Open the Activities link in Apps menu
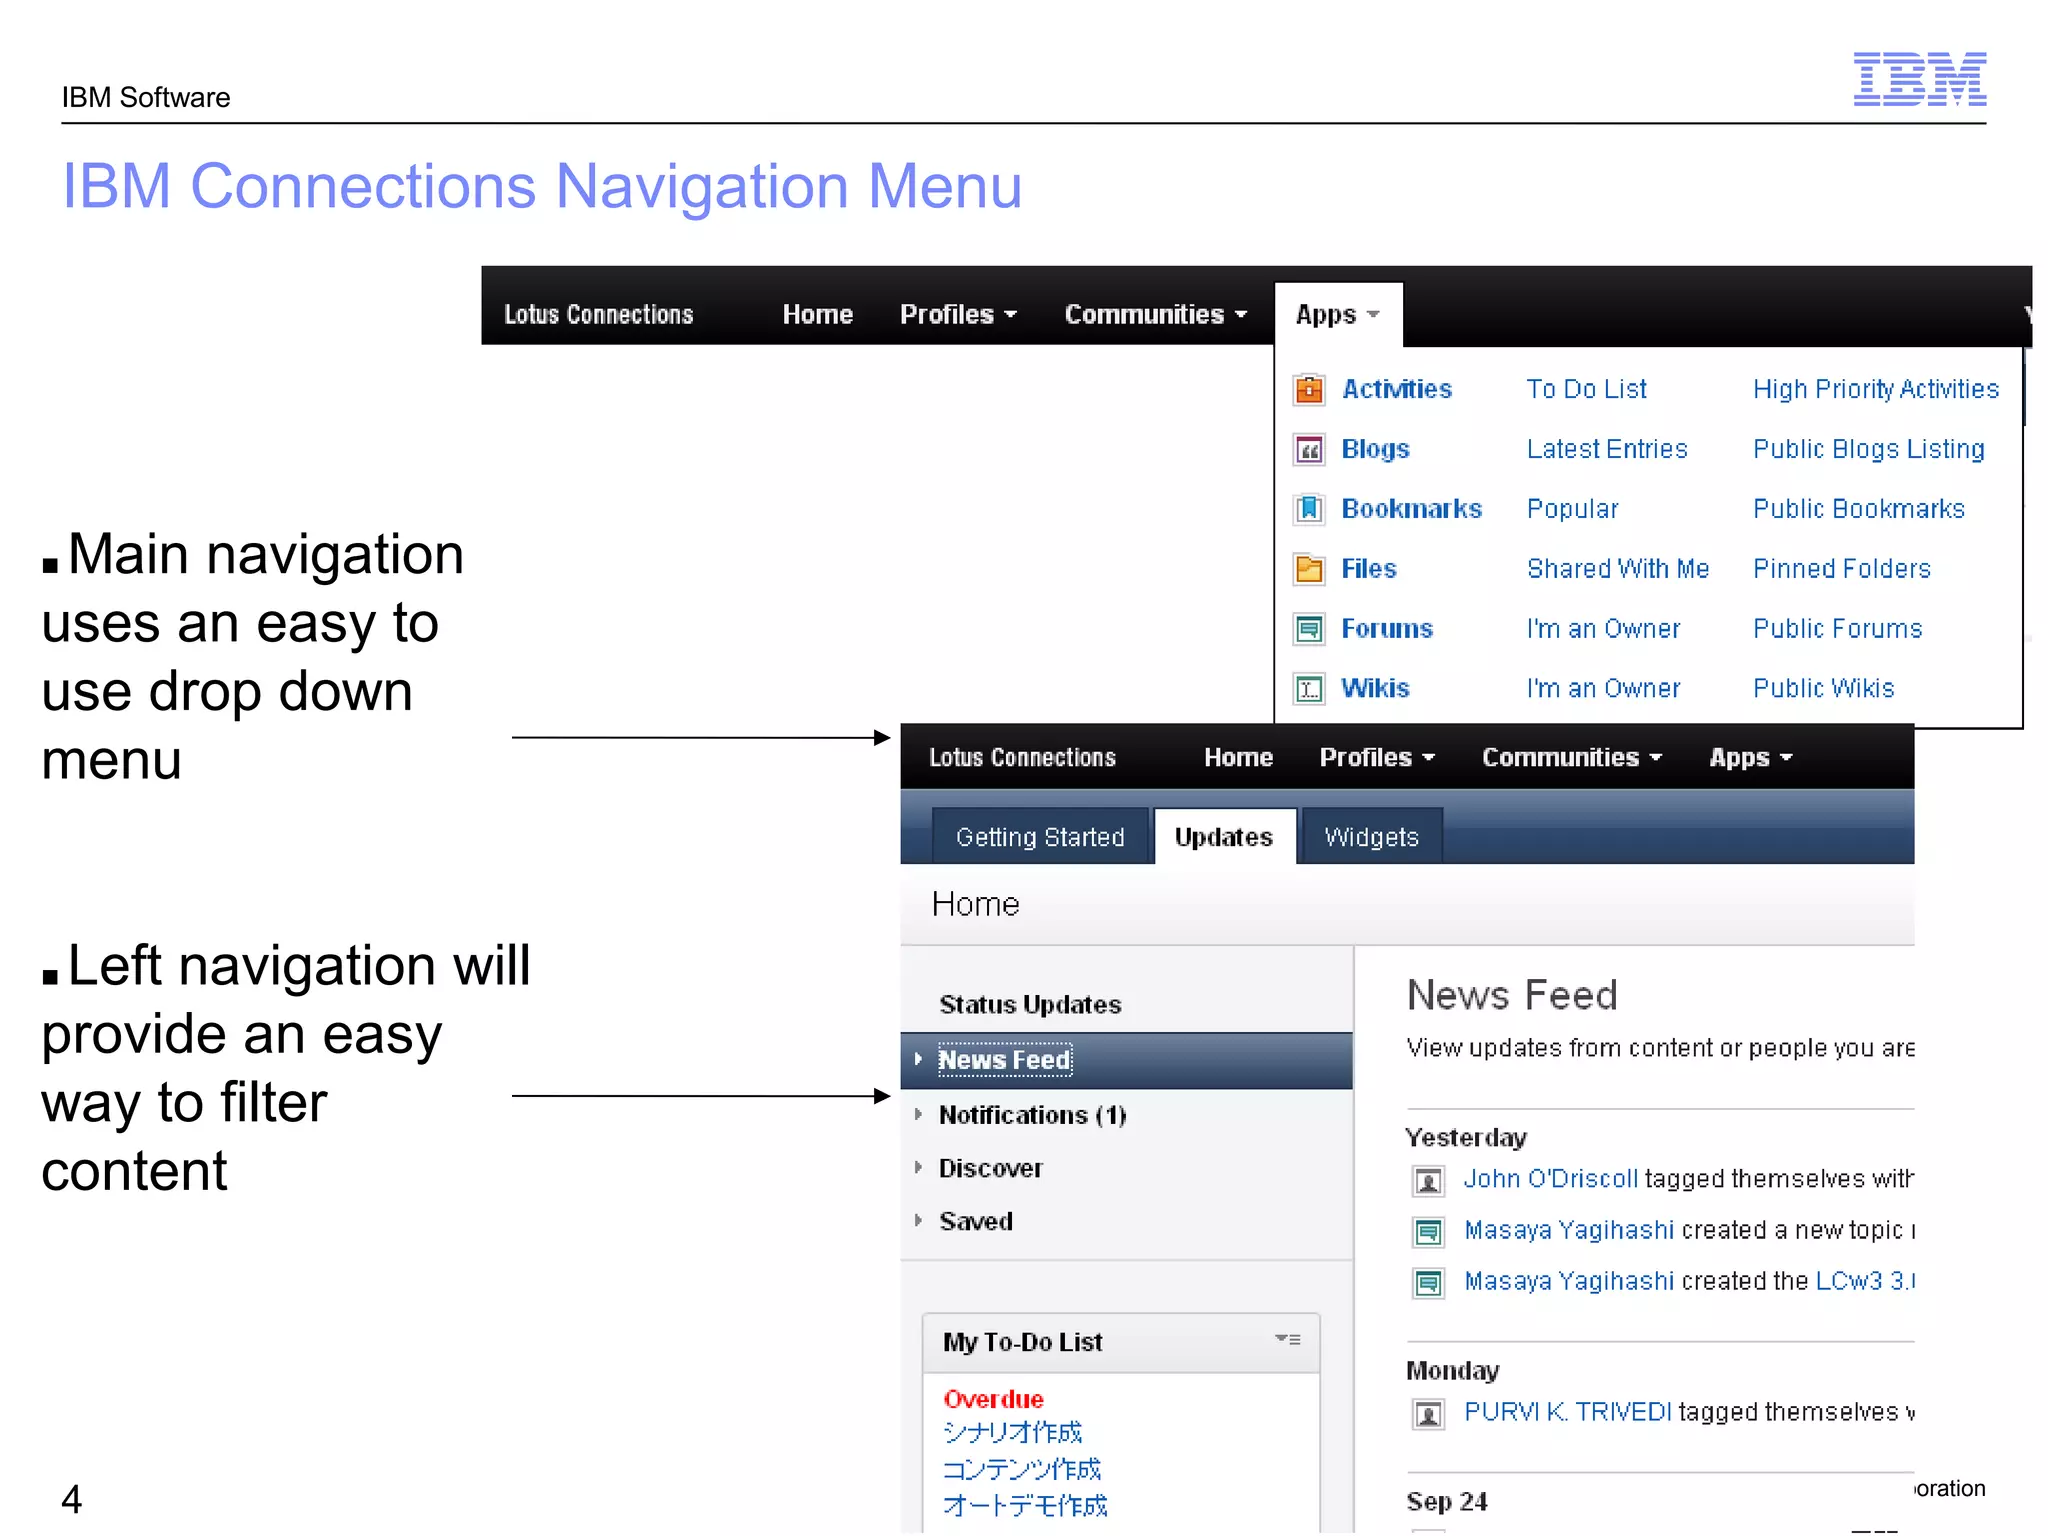Image resolution: width=2048 pixels, height=1536 pixels. (1396, 389)
